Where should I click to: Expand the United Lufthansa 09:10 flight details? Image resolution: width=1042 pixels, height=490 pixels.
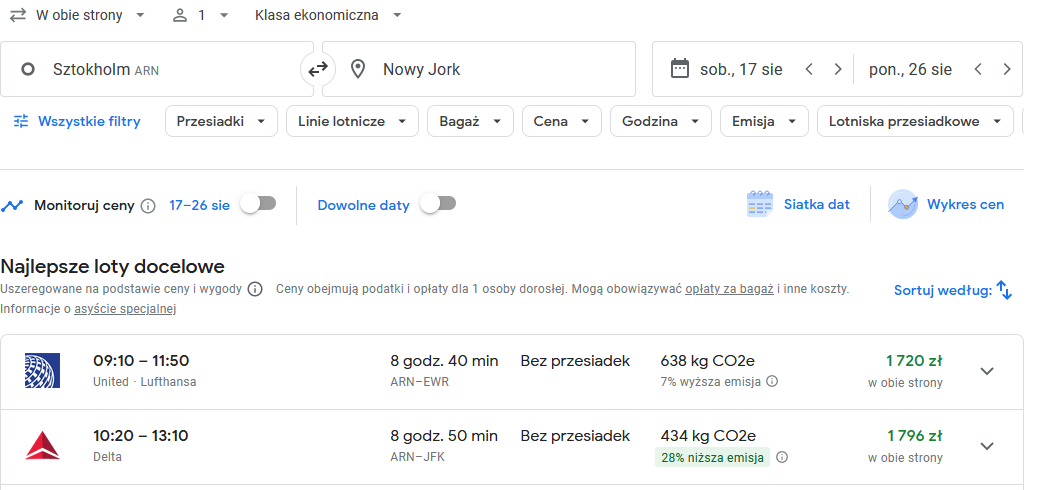987,371
